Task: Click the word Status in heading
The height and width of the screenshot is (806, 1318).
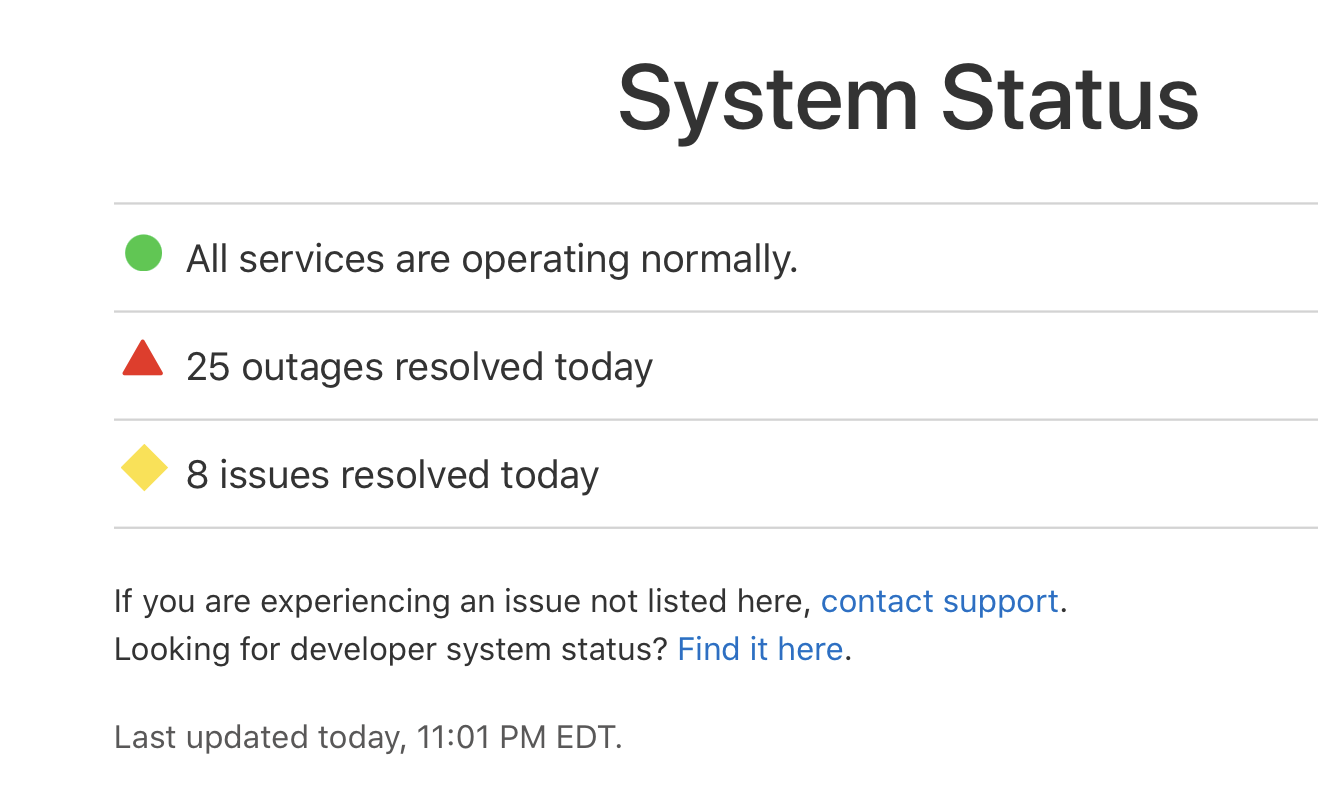Action: (x=1070, y=98)
